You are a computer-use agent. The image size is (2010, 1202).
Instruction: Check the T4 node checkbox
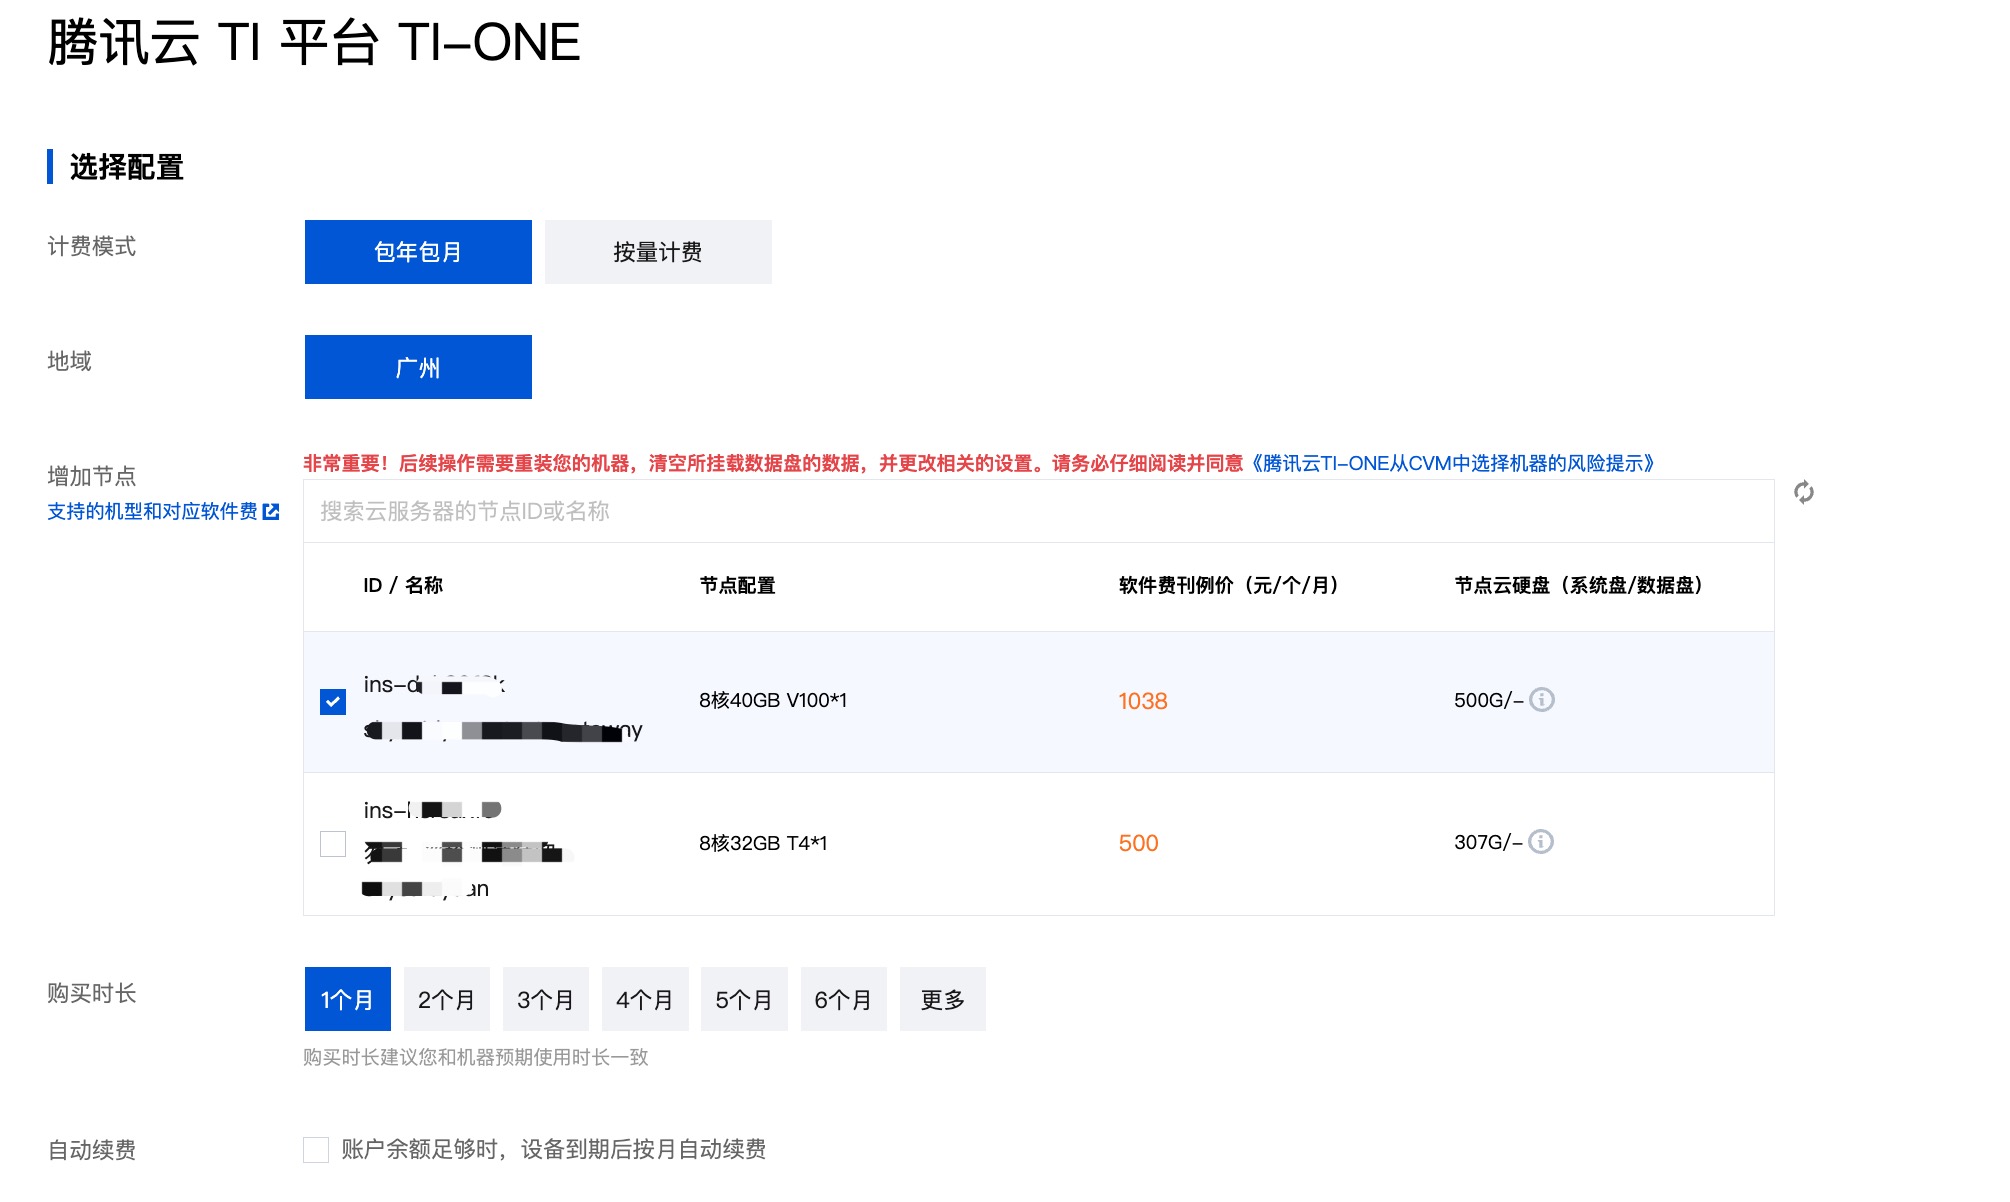click(333, 844)
